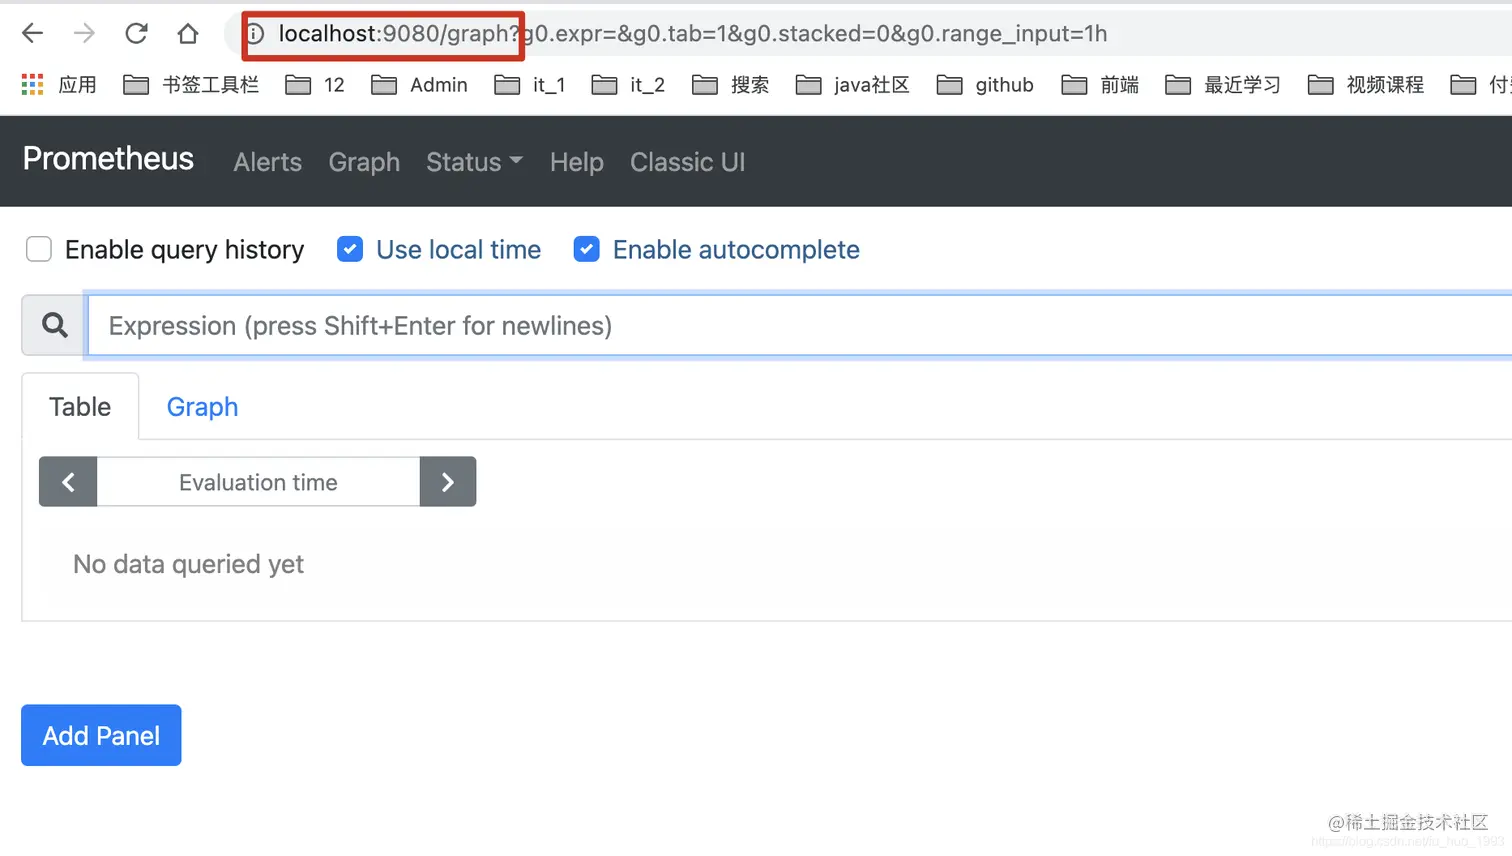The height and width of the screenshot is (856, 1512).
Task: Open Alerts in the Prometheus navbar
Action: click(267, 162)
